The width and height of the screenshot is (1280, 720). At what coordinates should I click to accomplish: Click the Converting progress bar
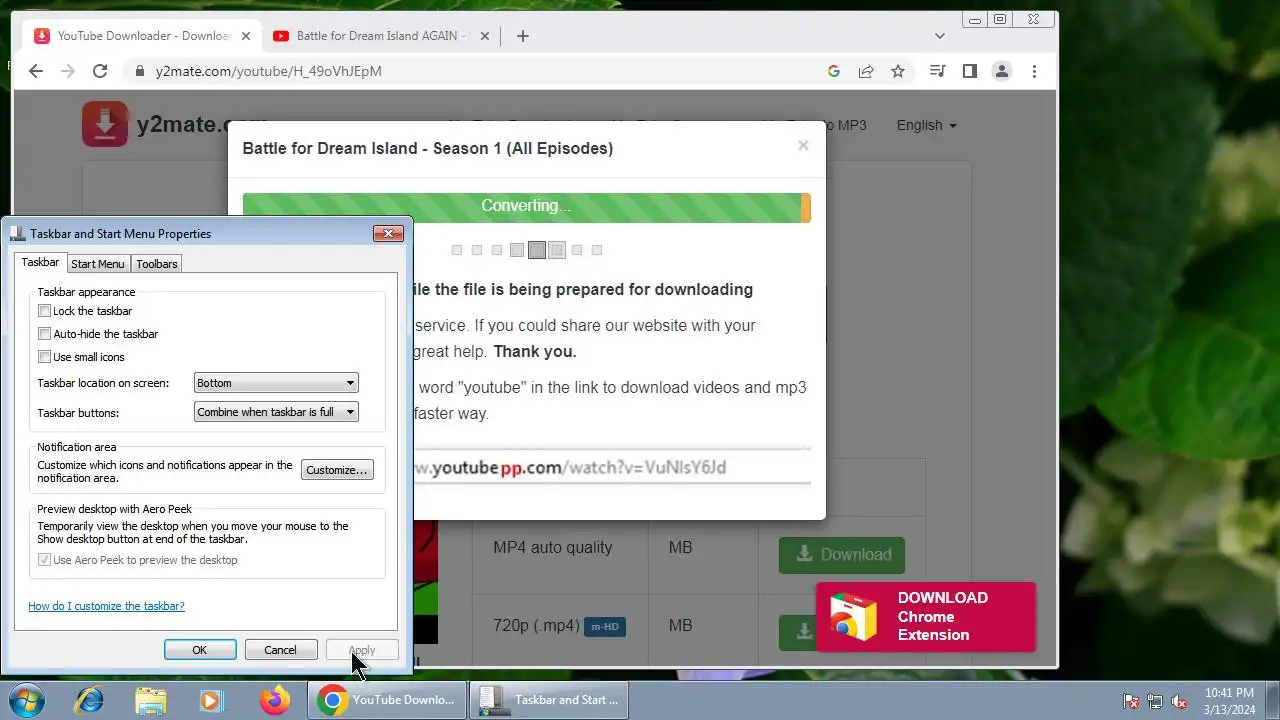coord(526,207)
